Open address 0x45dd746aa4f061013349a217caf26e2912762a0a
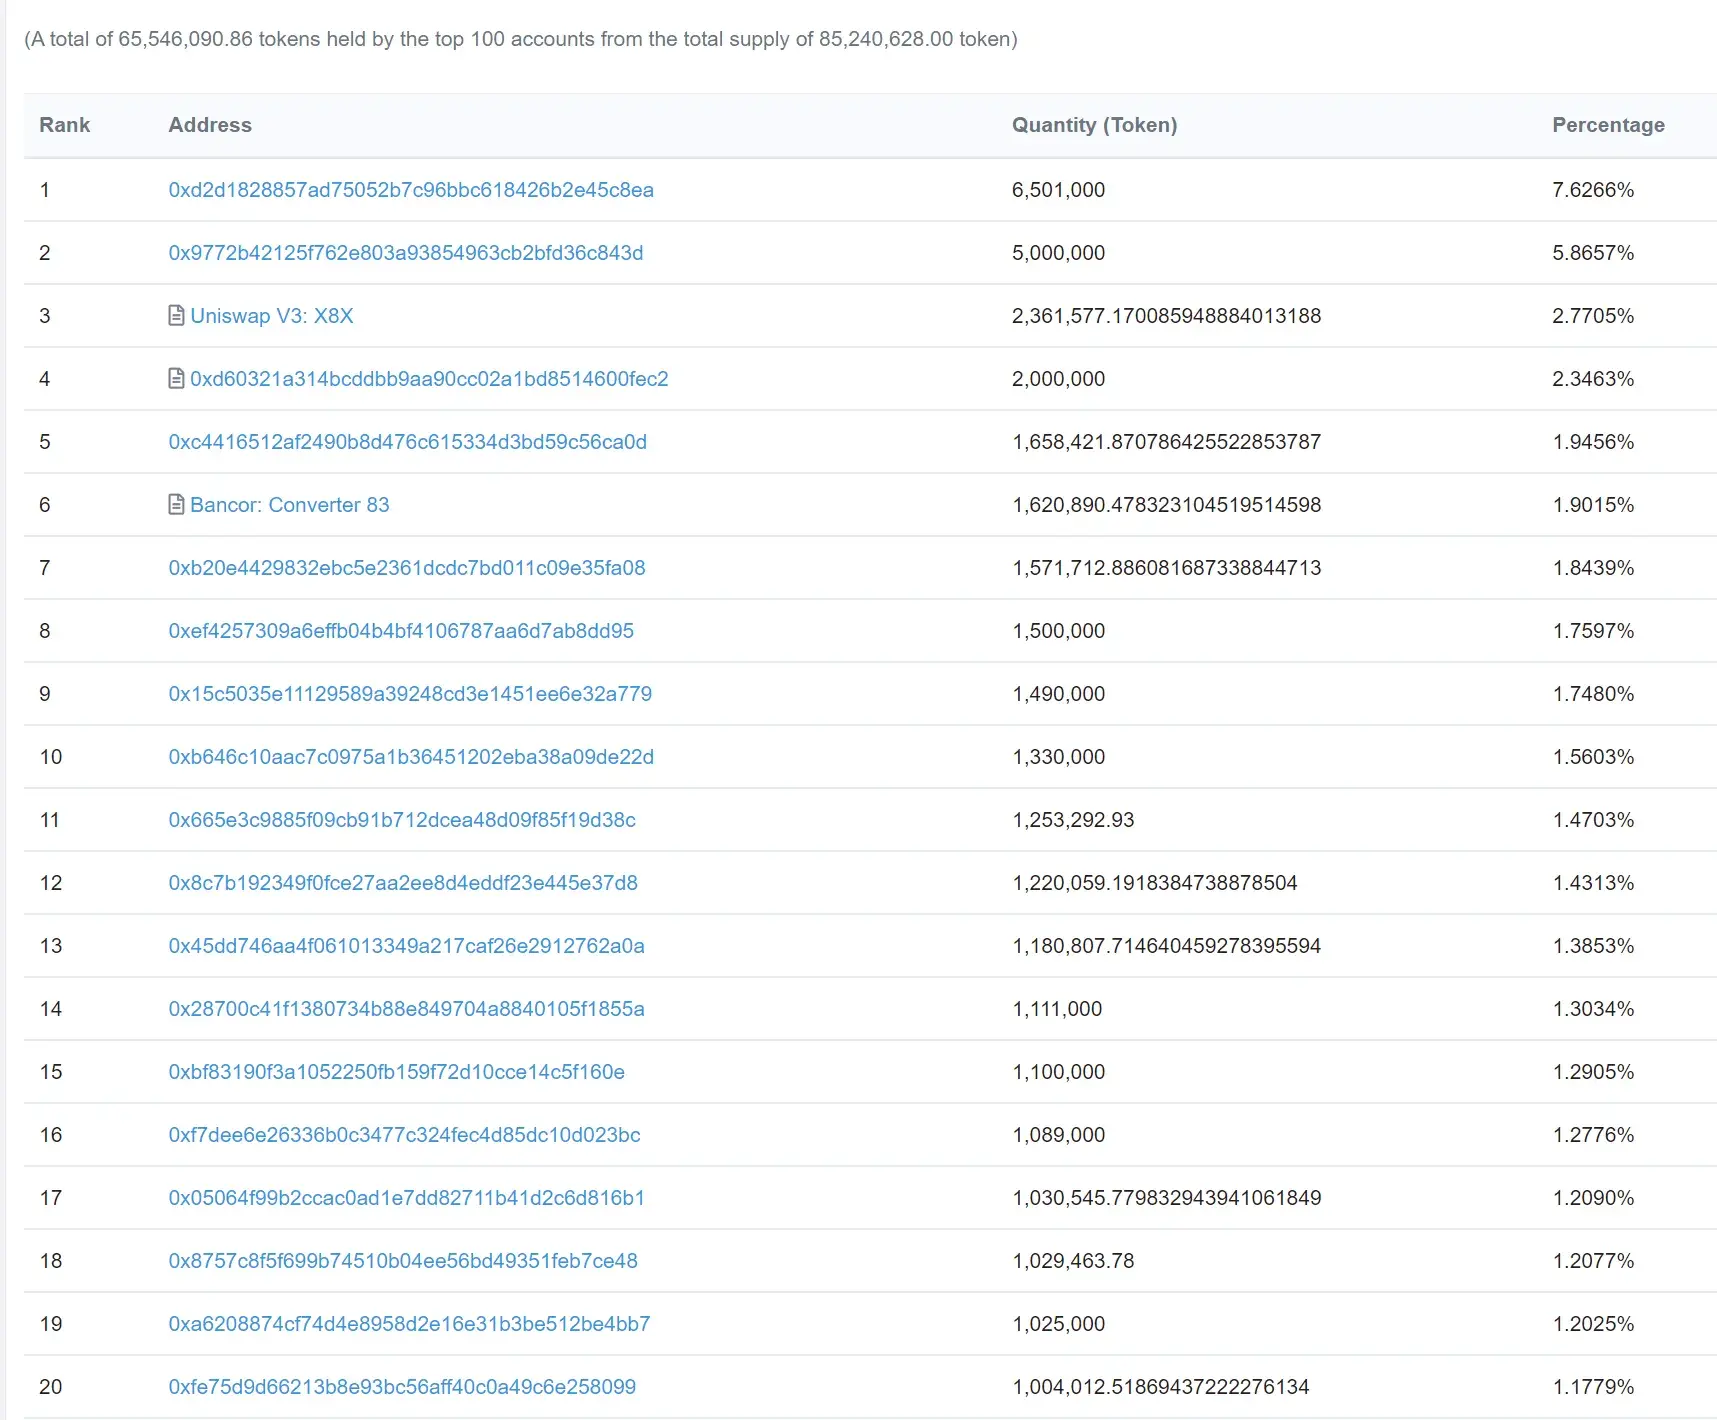 pyautogui.click(x=407, y=946)
